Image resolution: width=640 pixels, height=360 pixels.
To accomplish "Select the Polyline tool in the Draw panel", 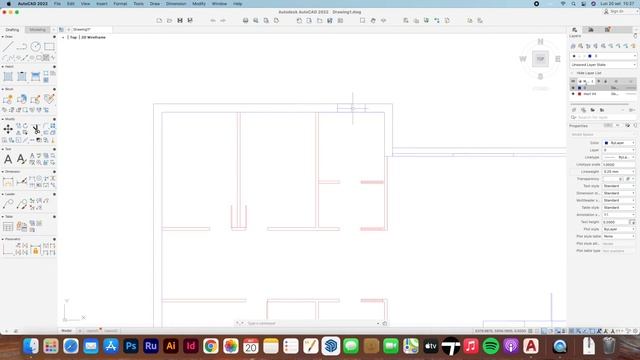I will tap(22, 47).
